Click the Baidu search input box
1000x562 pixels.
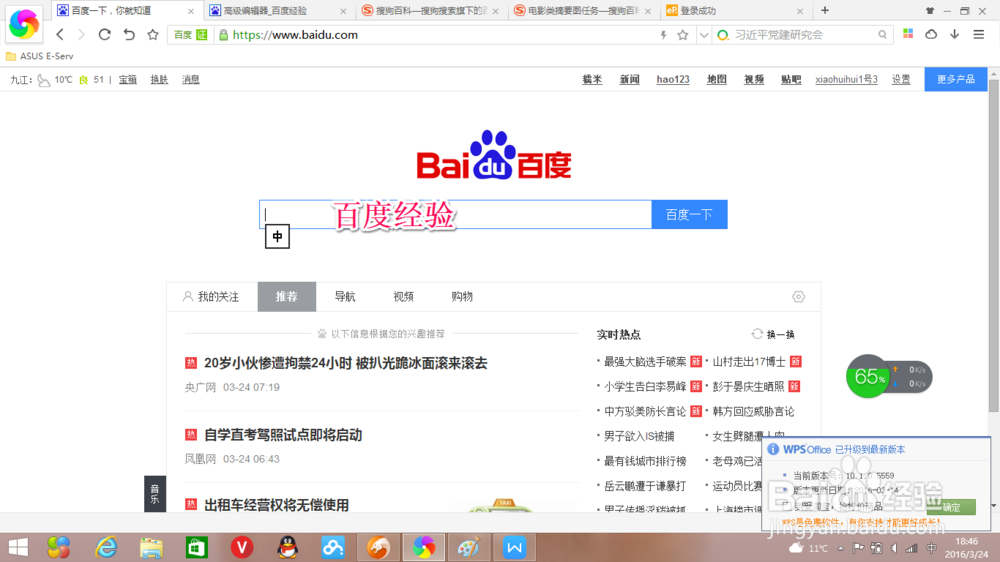tap(455, 214)
